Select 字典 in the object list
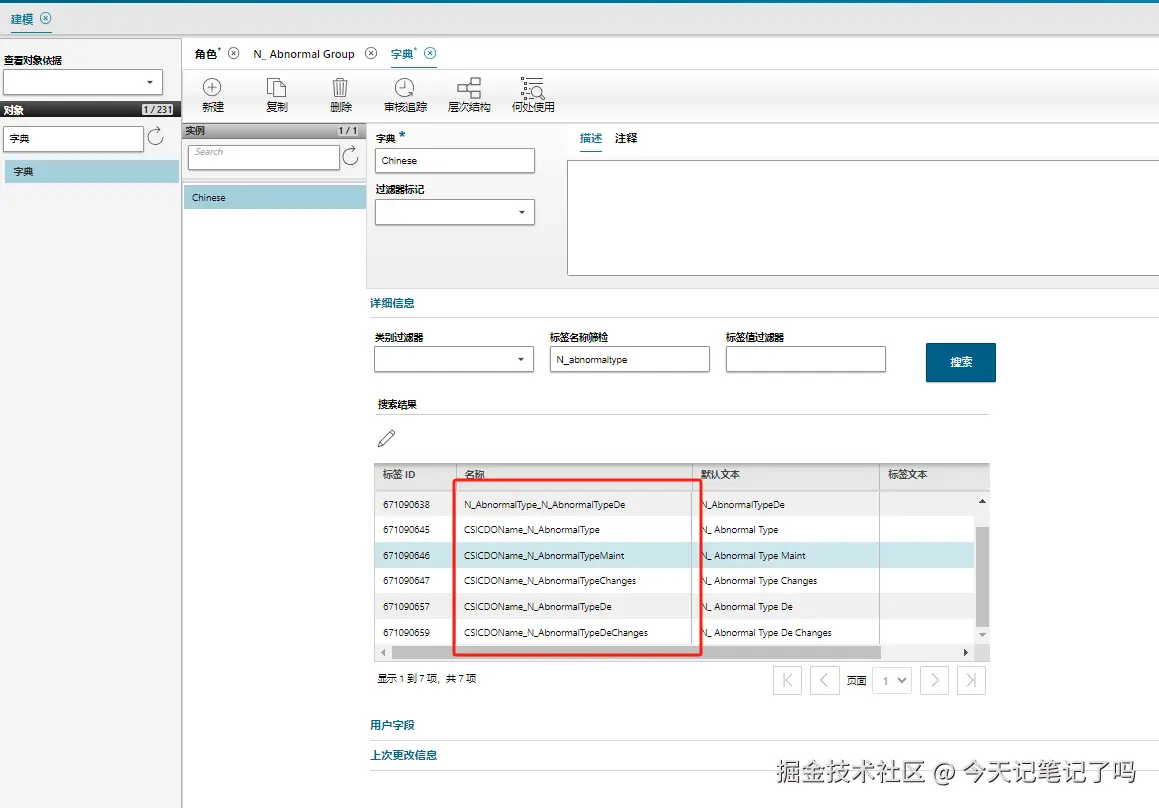This screenshot has height=808, width=1159. [92, 172]
